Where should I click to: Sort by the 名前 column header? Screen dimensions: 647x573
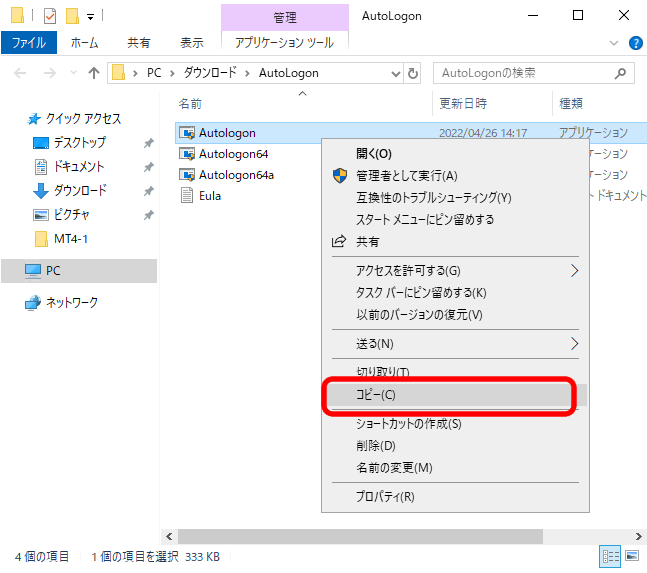(x=190, y=104)
